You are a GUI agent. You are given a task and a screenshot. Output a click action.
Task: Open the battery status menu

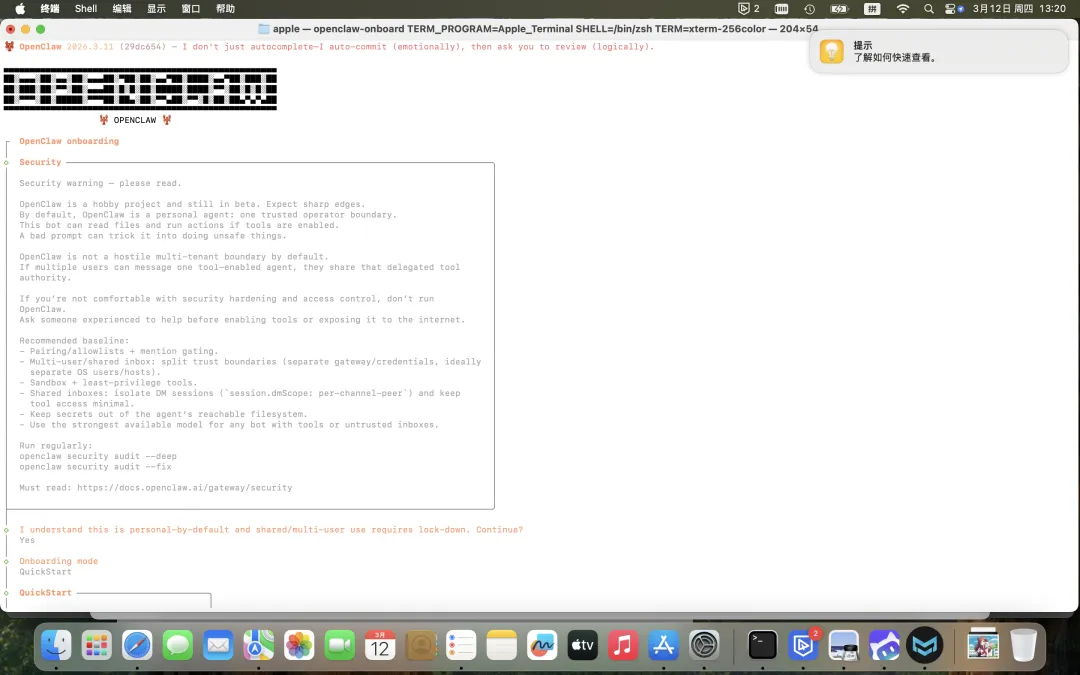[x=840, y=8]
